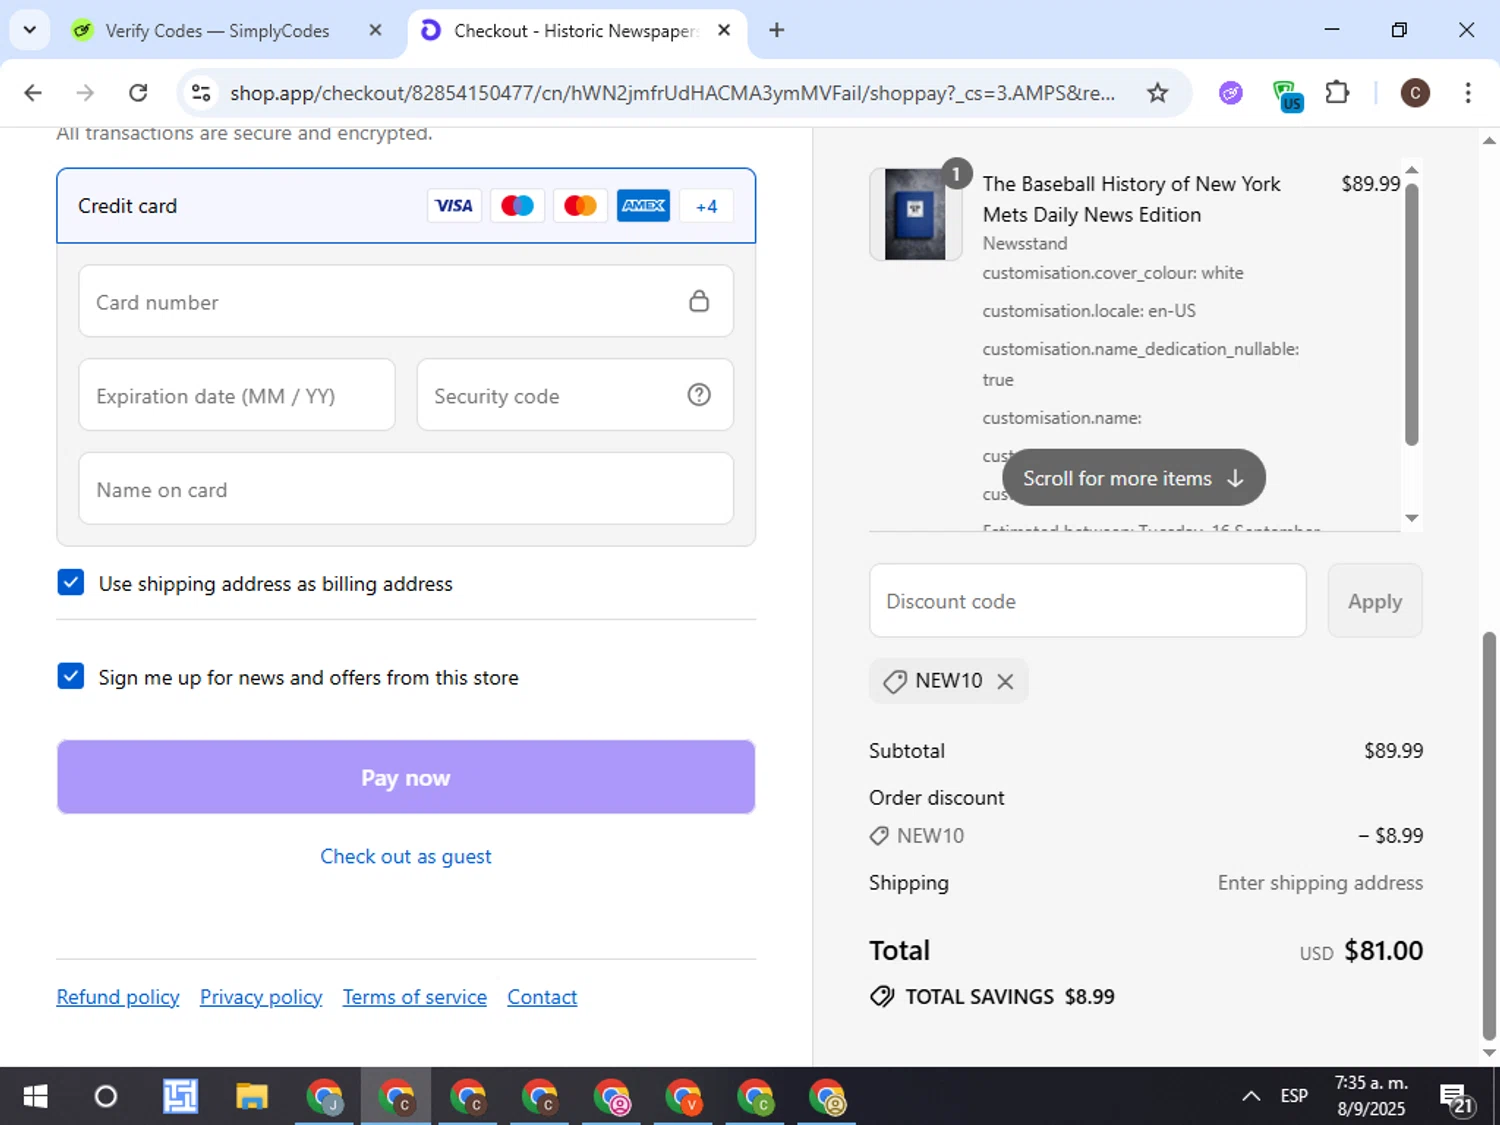Close the Verify Codes tab

pyautogui.click(x=375, y=30)
